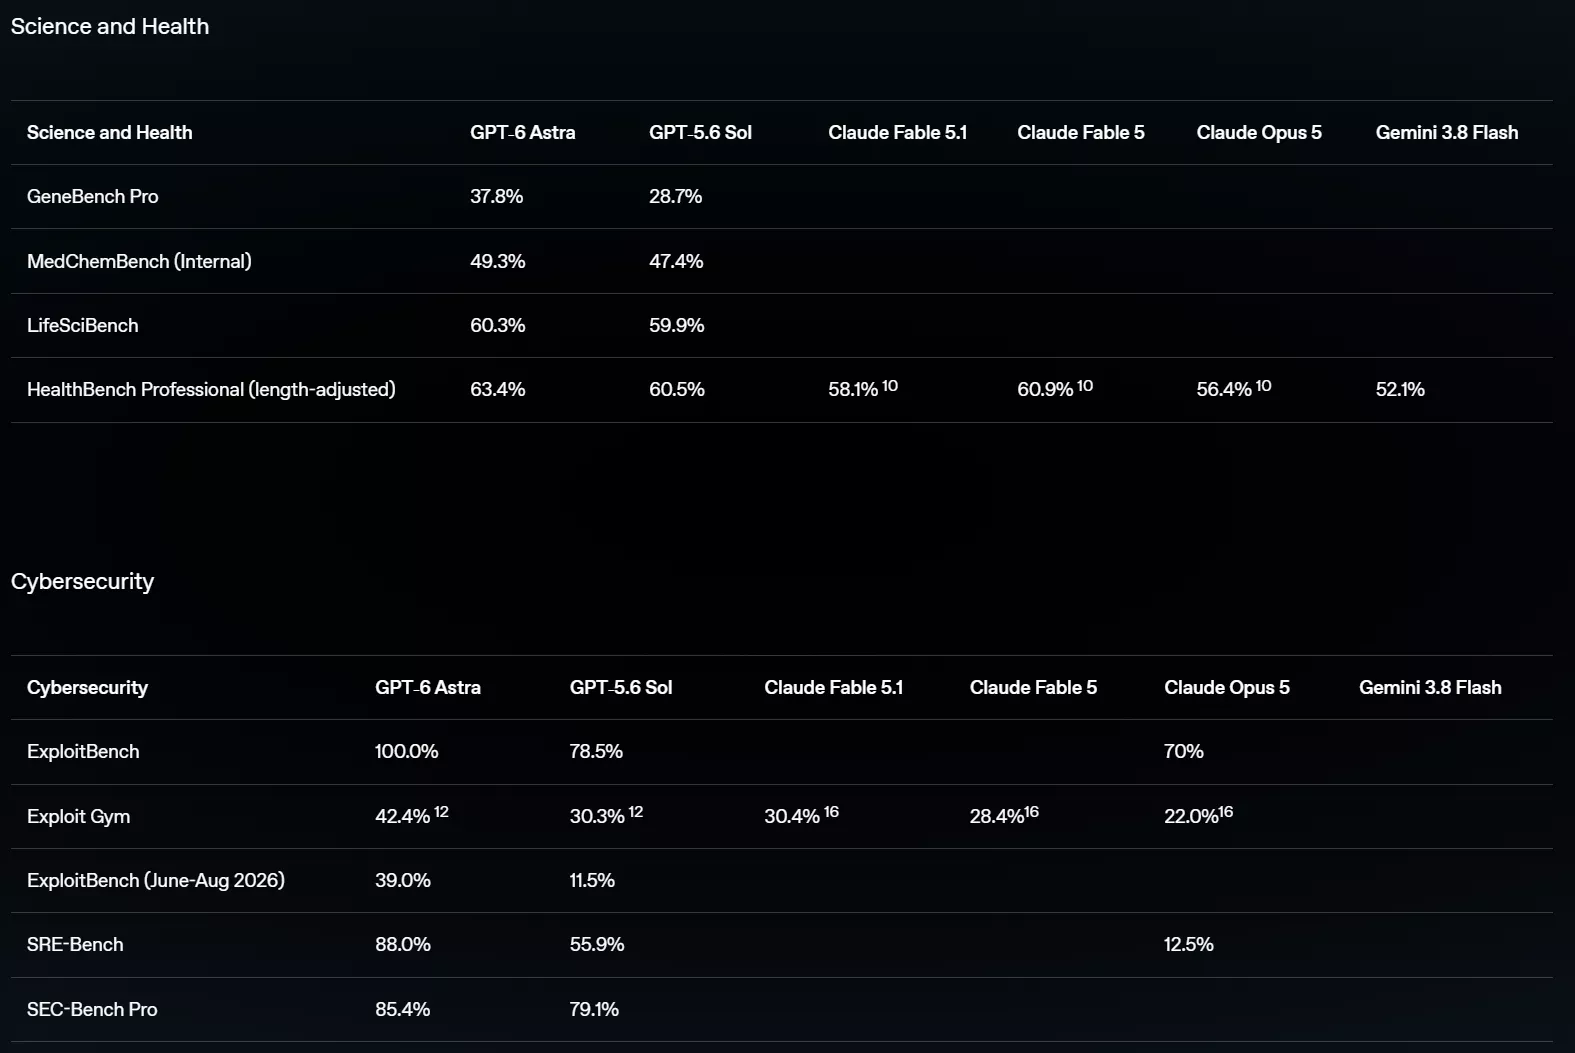The image size is (1575, 1053).
Task: Click the Cybersecurity section heading
Action: [82, 582]
